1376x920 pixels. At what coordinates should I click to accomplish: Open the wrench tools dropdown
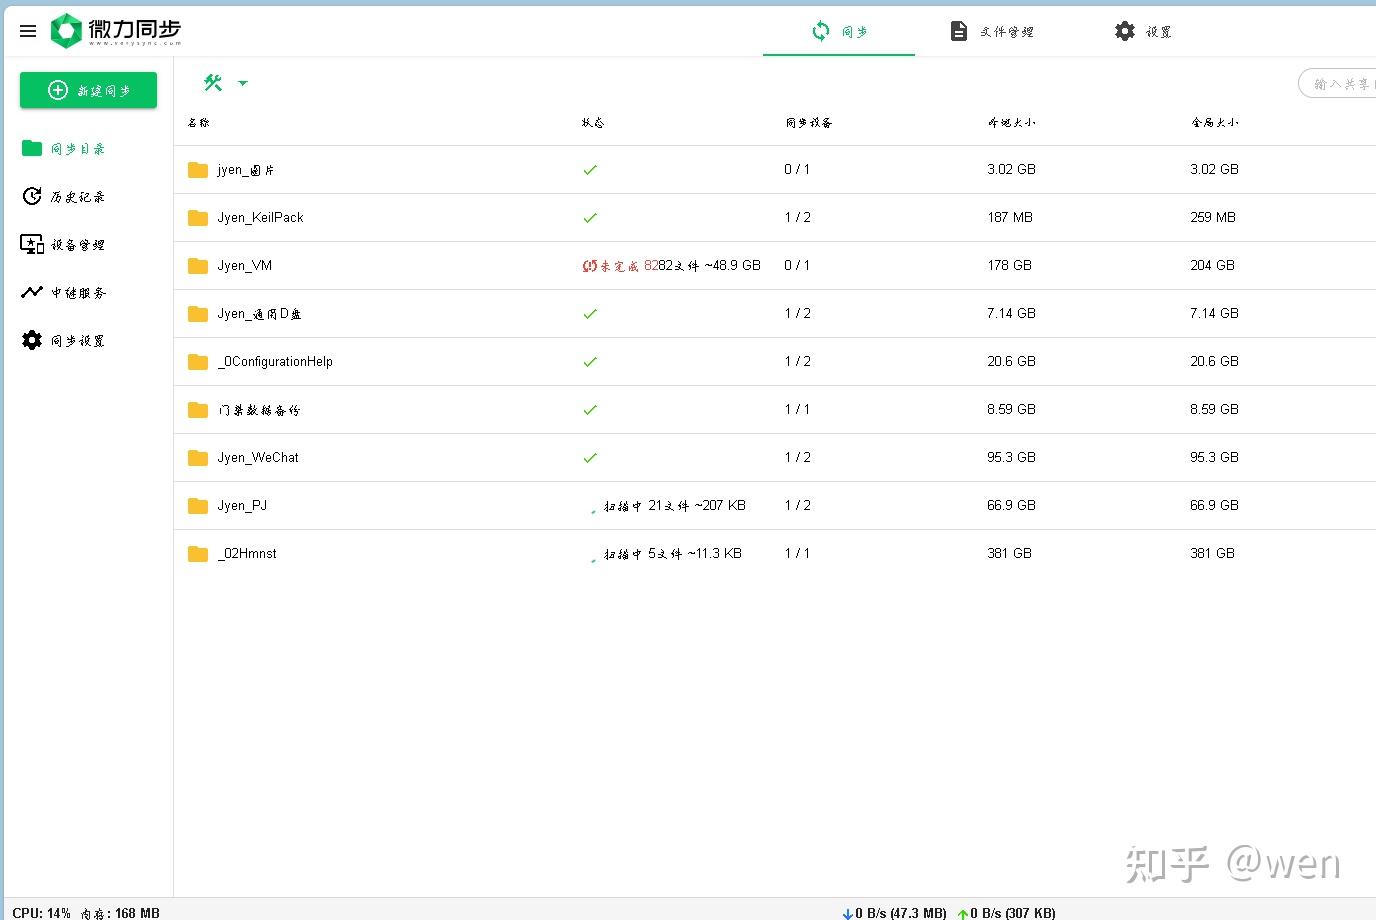click(223, 84)
